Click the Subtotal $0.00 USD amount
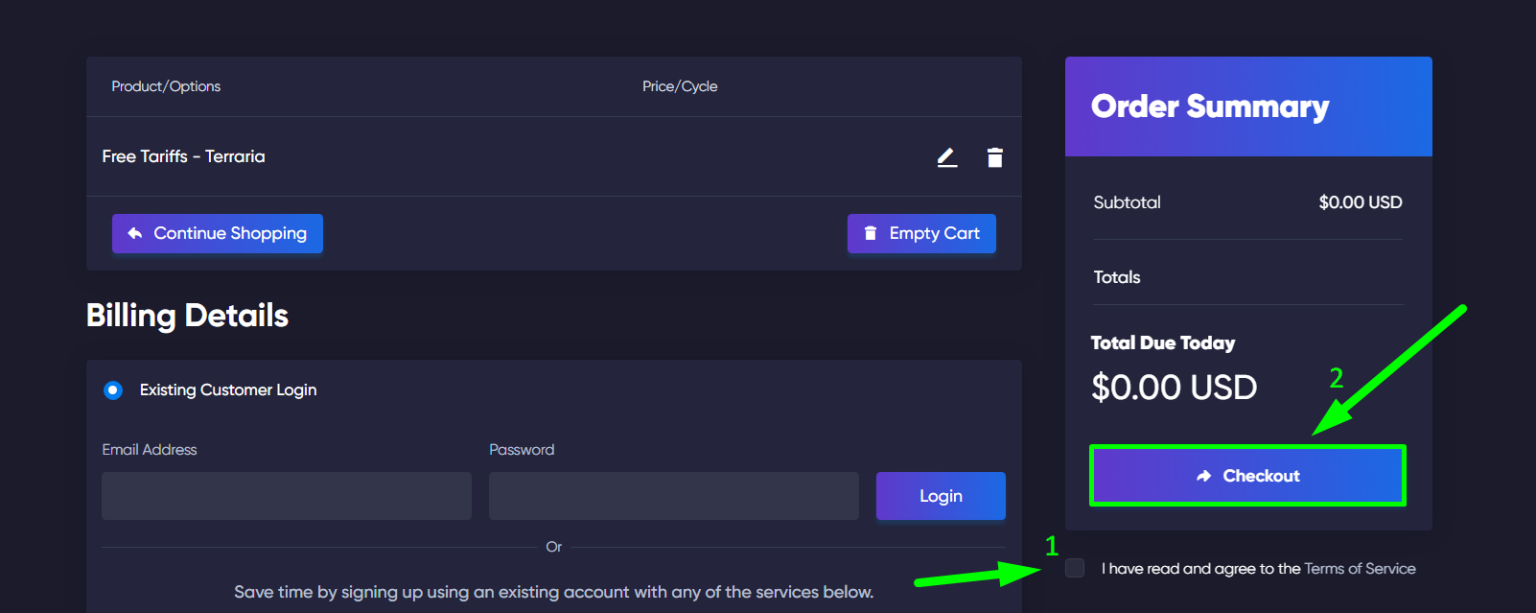The width and height of the screenshot is (1536, 613). pos(1360,203)
